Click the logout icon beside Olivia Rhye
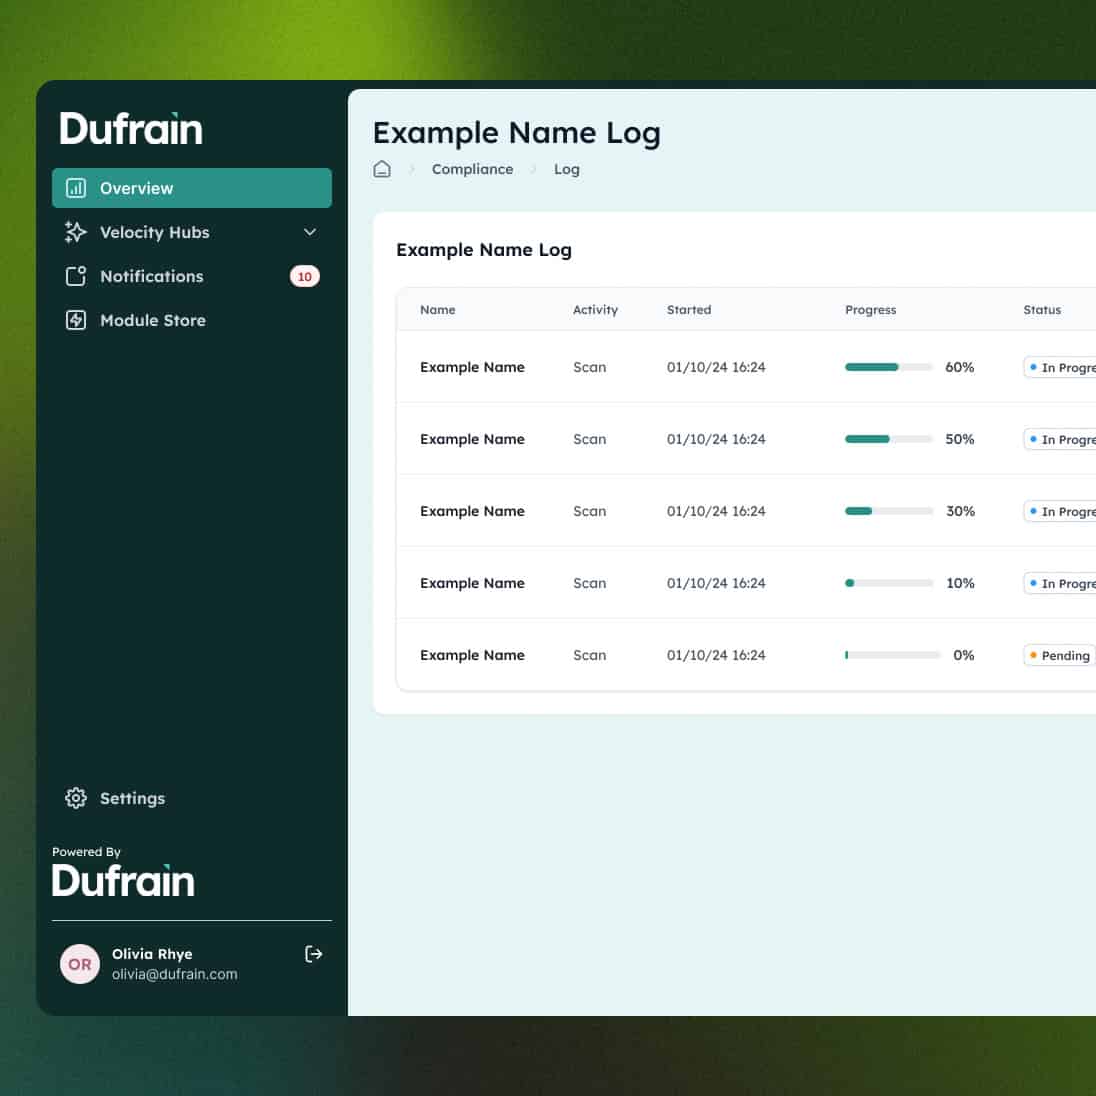1096x1096 pixels. [x=313, y=954]
